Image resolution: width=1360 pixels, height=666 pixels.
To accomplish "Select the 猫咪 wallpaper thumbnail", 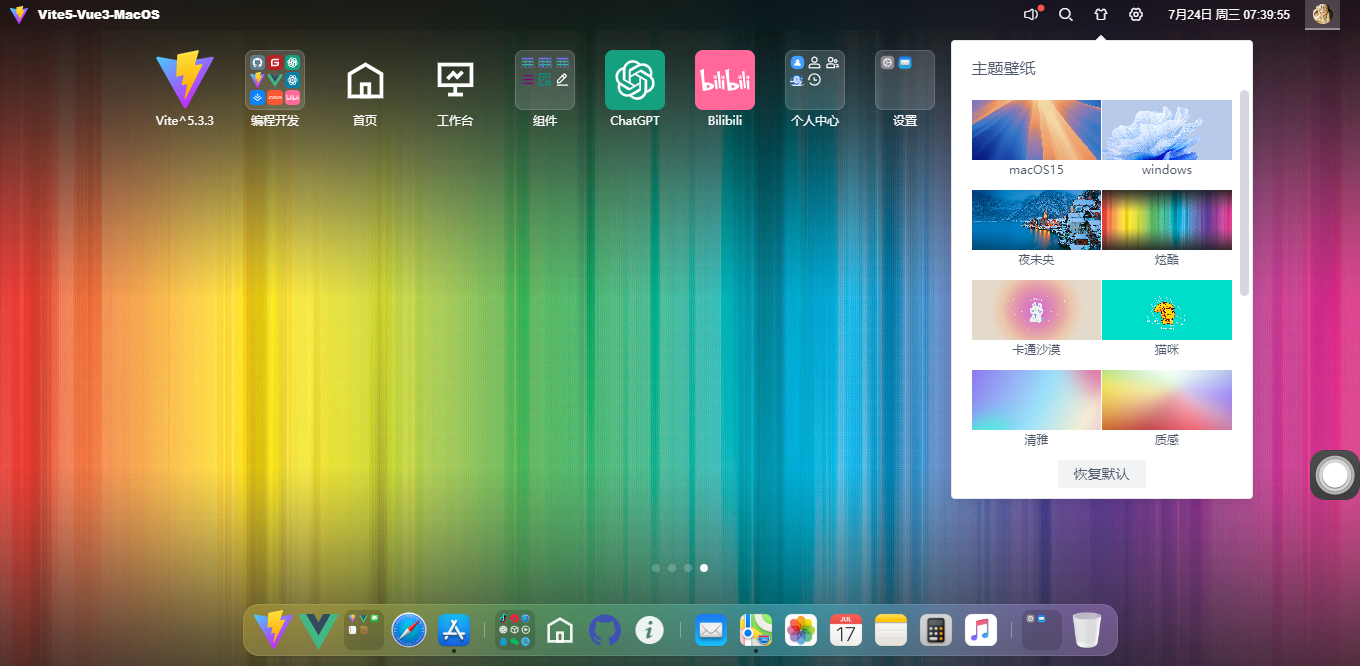I will tap(1166, 310).
